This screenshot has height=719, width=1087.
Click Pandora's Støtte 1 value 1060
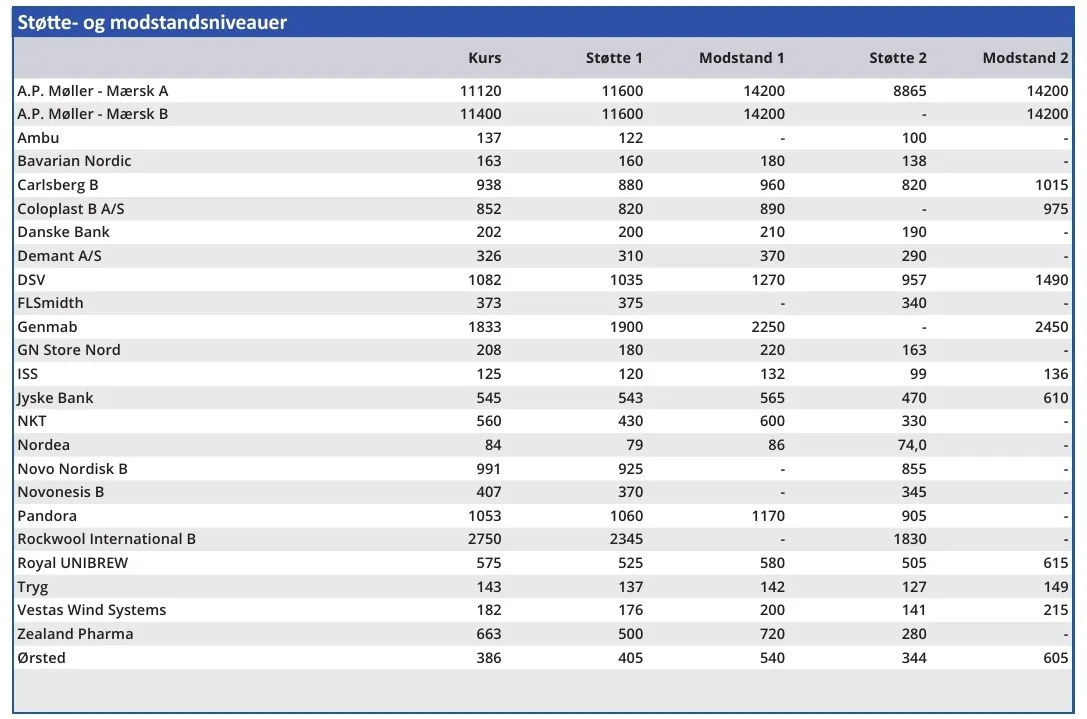coord(622,516)
